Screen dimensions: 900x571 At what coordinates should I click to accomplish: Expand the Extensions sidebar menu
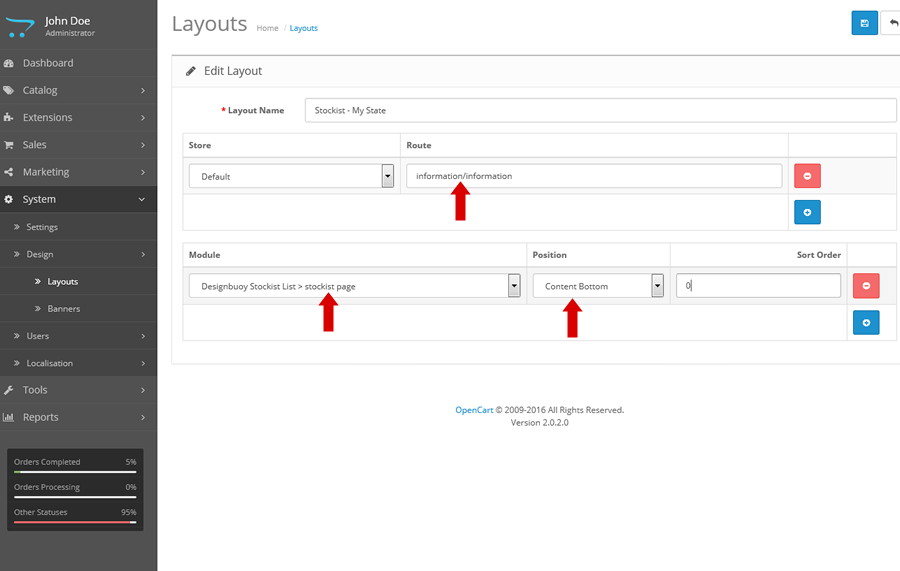coord(78,117)
